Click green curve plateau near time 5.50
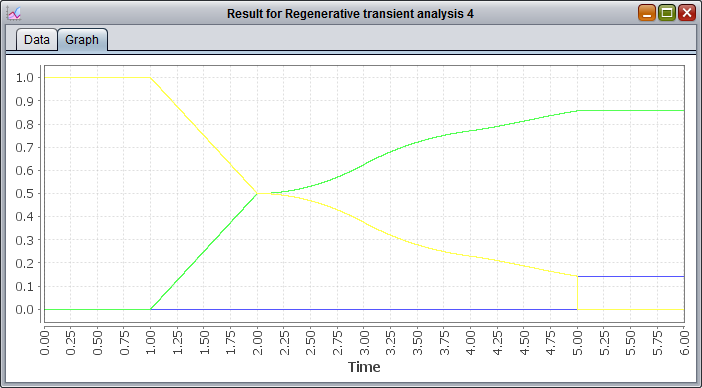Image resolution: width=702 pixels, height=388 pixels. (631, 110)
